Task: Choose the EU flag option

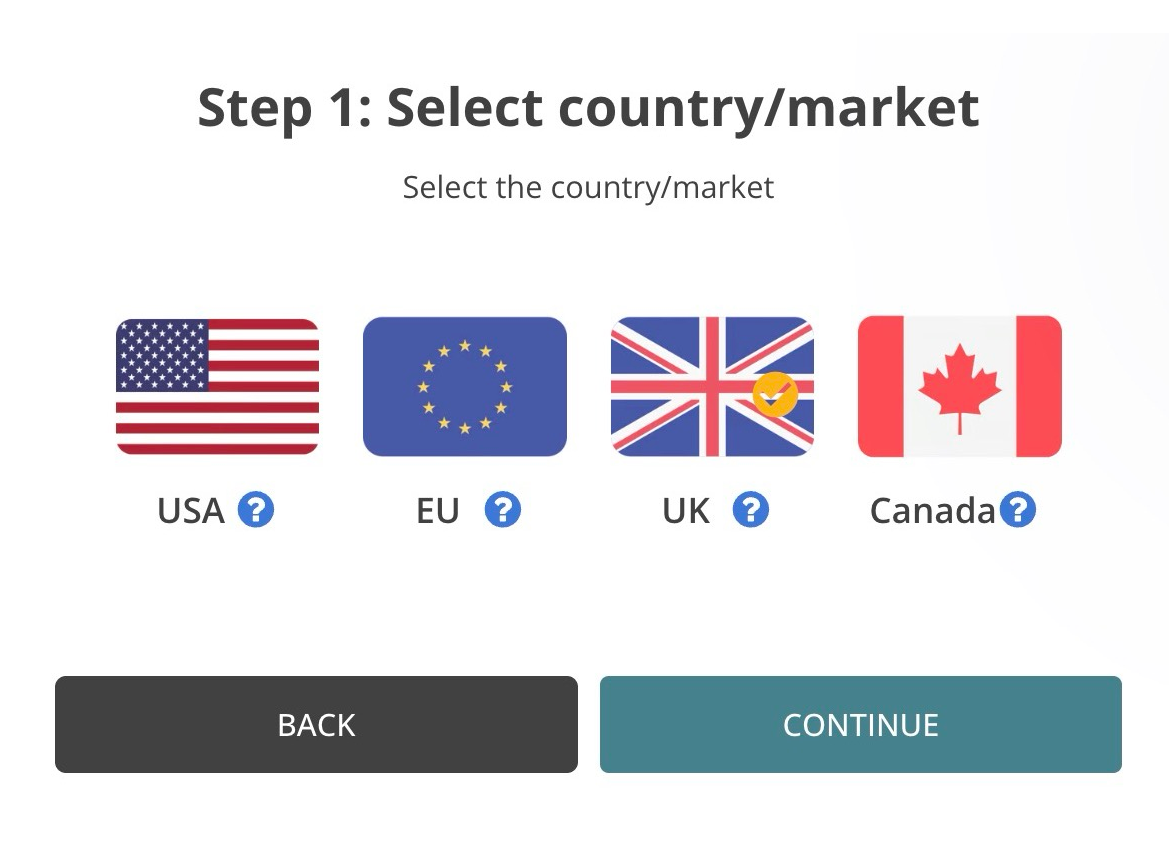Action: pyautogui.click(x=464, y=386)
